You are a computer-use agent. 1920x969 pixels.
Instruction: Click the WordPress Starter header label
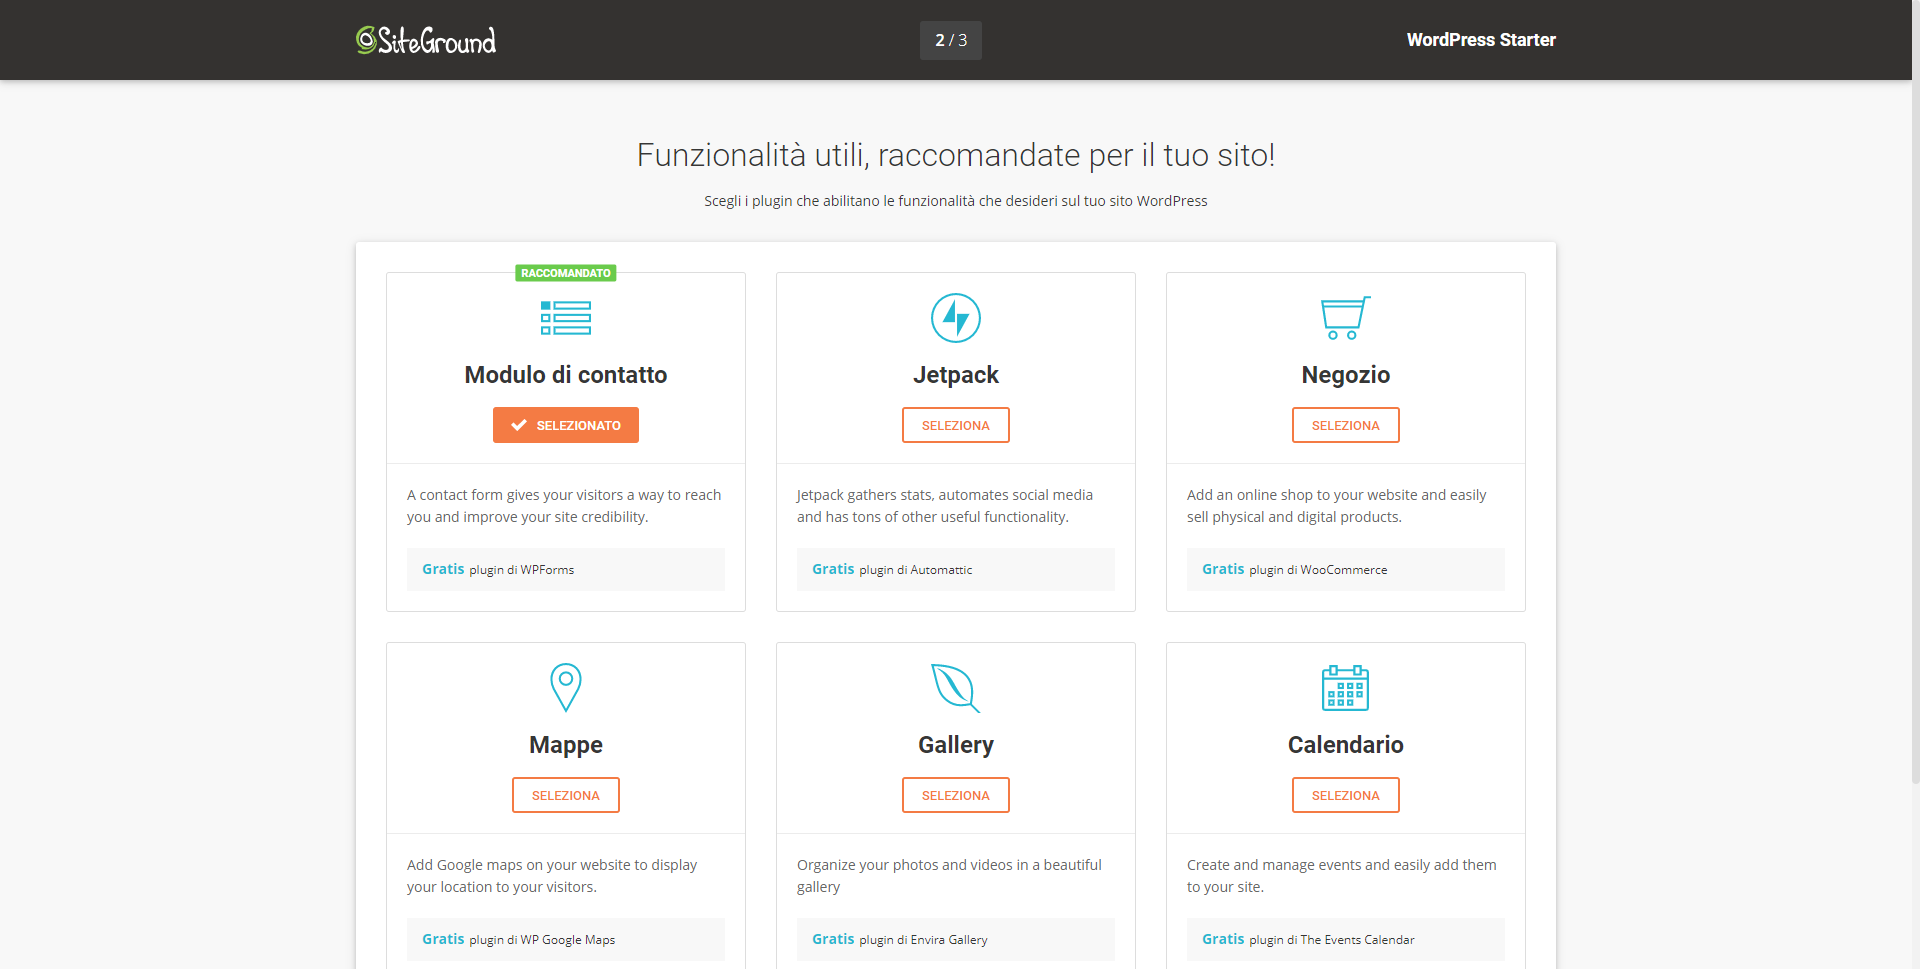click(1480, 40)
